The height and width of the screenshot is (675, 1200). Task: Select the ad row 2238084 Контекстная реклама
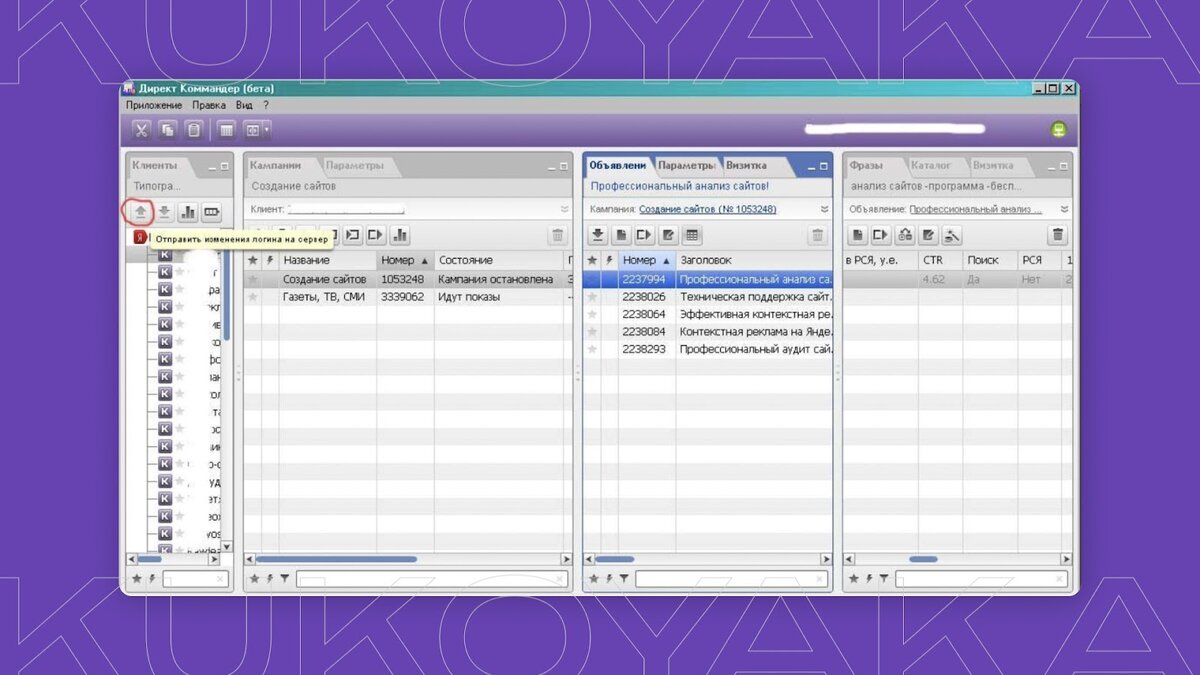coord(708,332)
